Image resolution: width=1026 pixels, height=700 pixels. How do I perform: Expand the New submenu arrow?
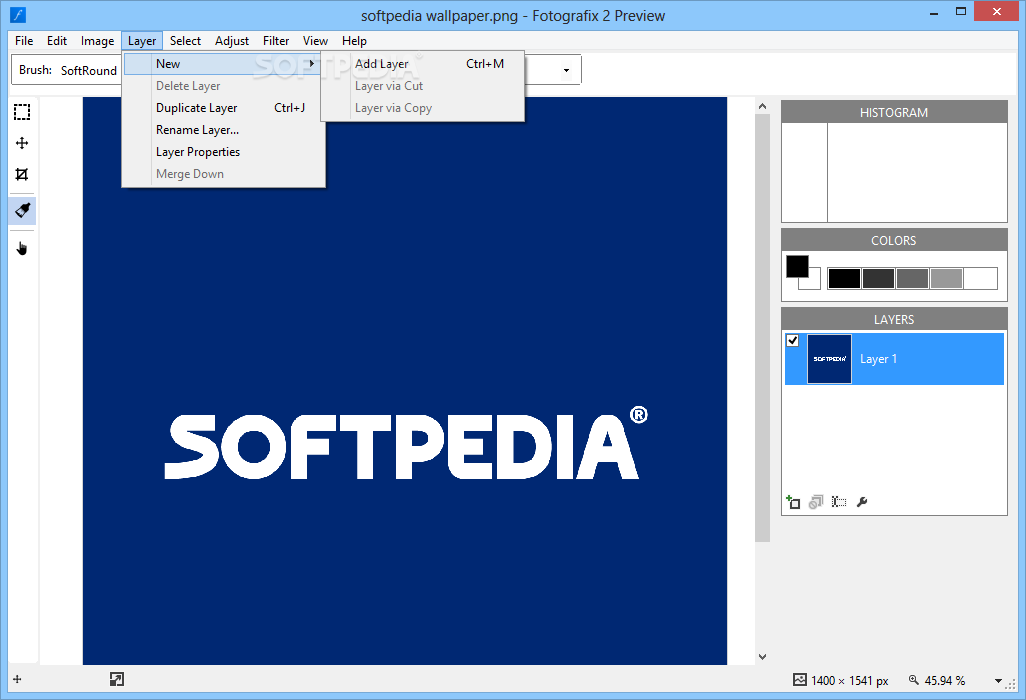[312, 63]
